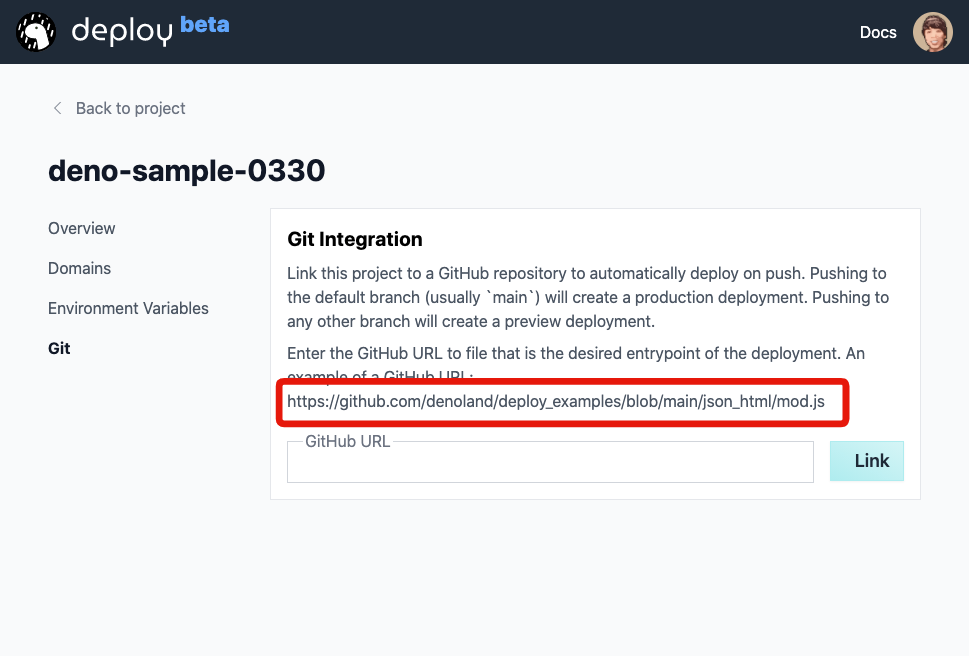Switch to the Domains section

(79, 268)
